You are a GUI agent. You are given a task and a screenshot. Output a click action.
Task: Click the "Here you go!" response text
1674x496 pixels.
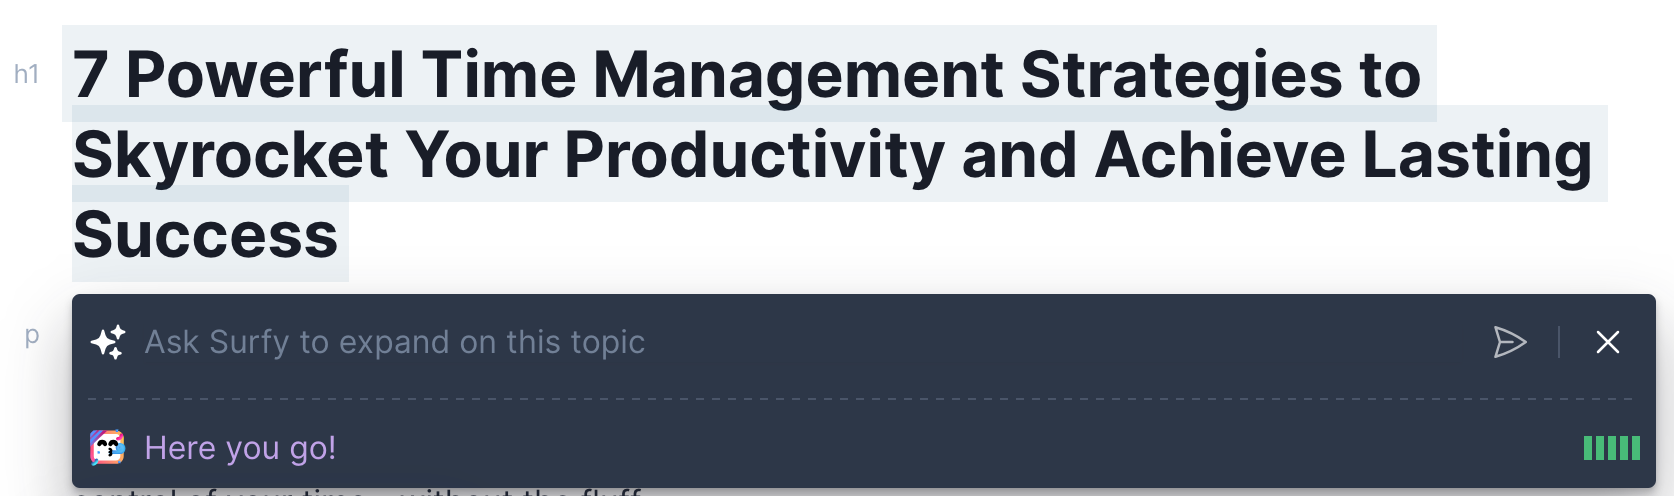pos(240,448)
